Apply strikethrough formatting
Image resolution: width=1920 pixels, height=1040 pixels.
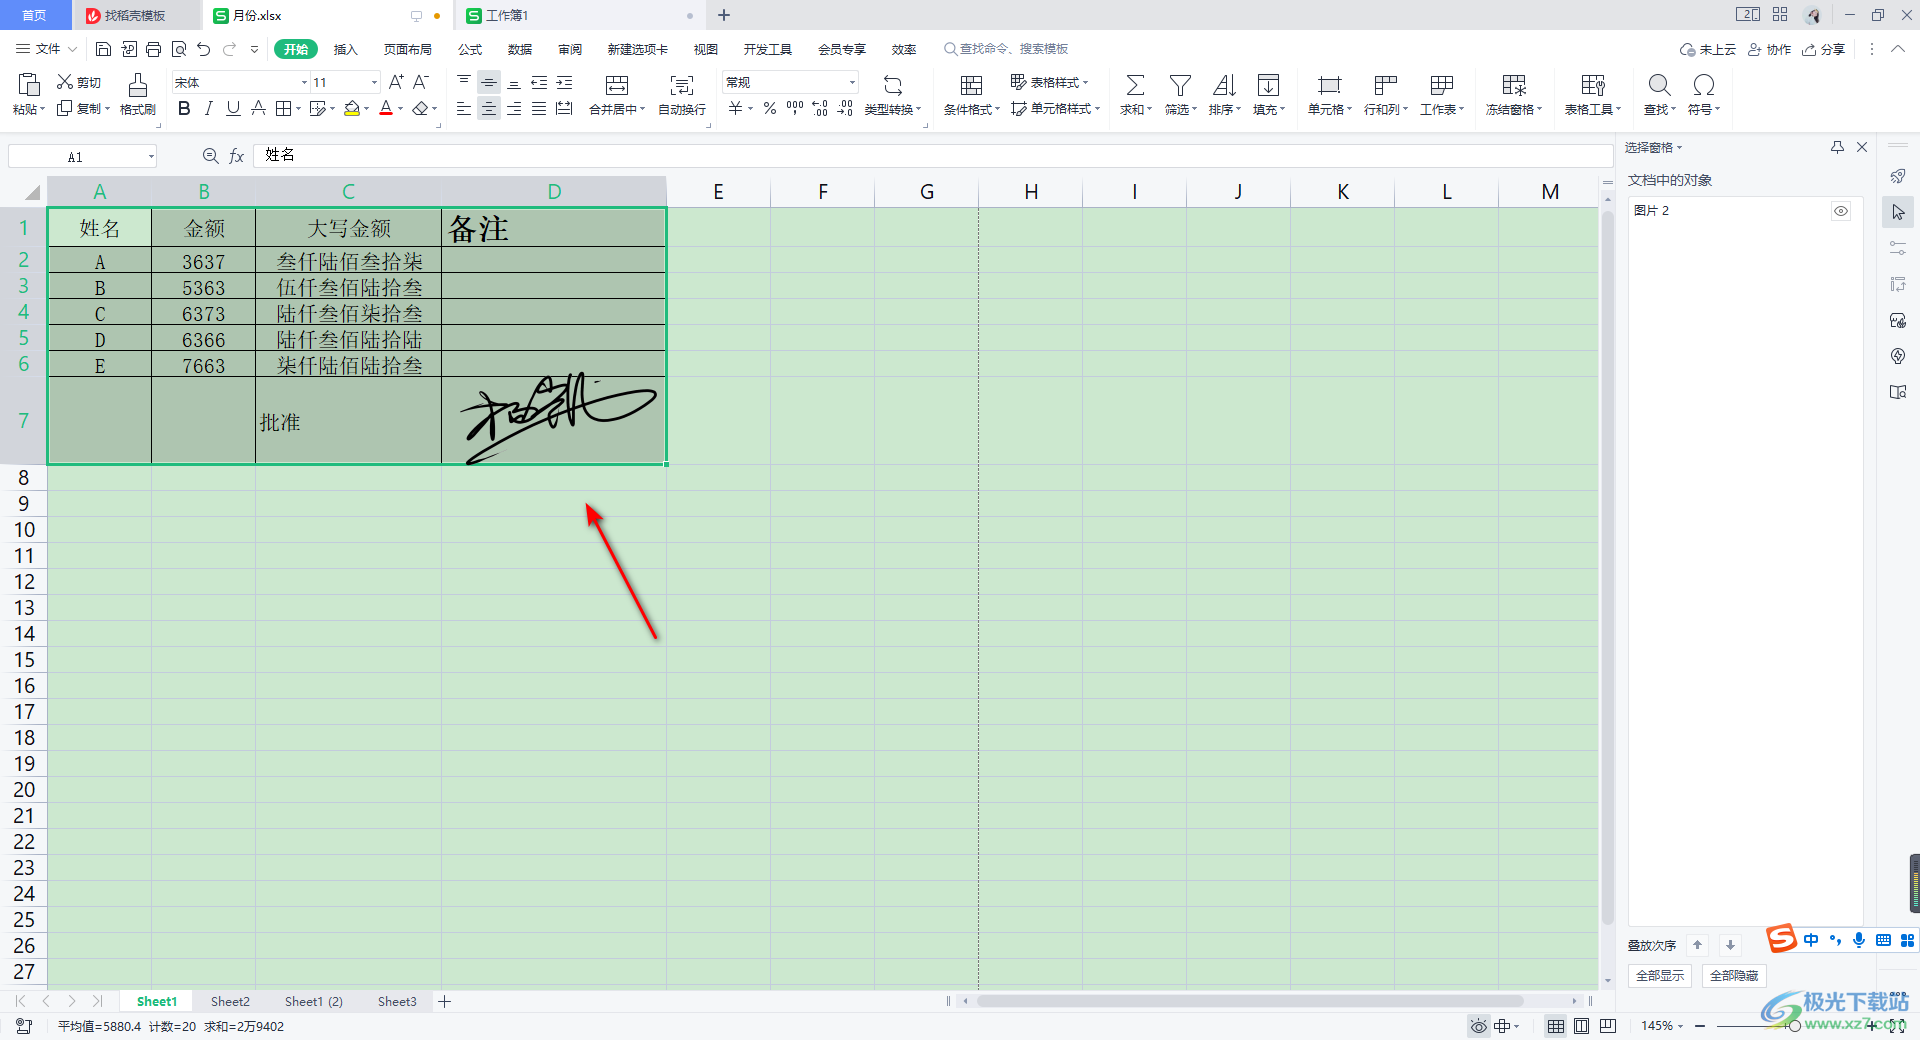pos(258,108)
